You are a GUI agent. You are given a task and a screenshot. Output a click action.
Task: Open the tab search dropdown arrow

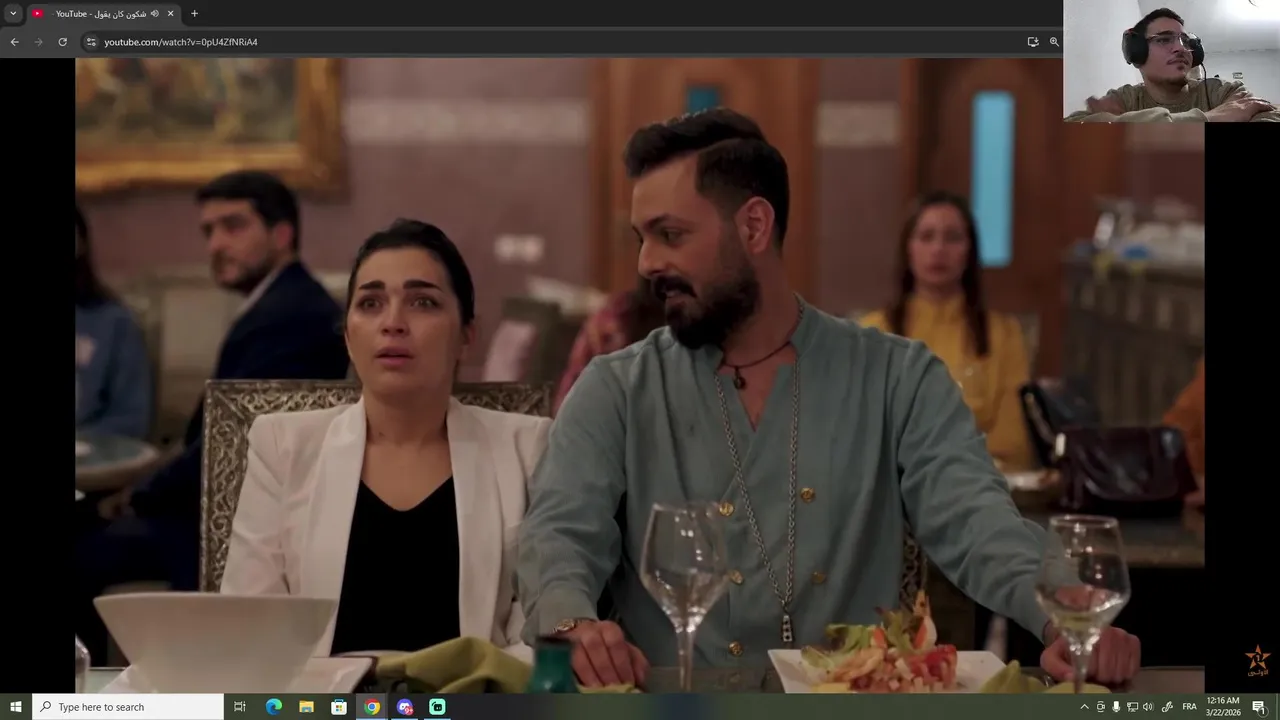tap(13, 14)
